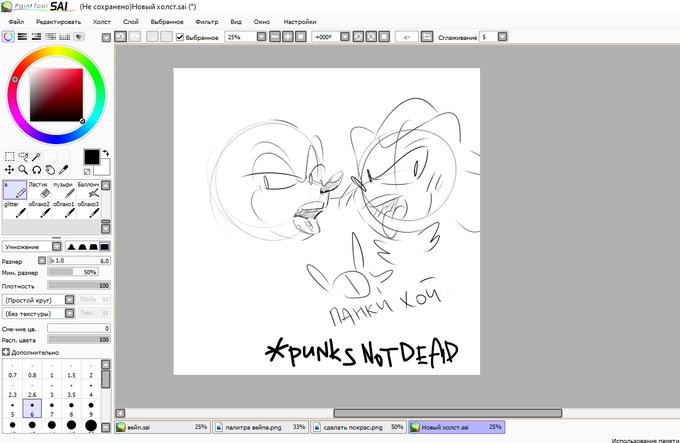Select brush size 9 preset

tap(91, 409)
